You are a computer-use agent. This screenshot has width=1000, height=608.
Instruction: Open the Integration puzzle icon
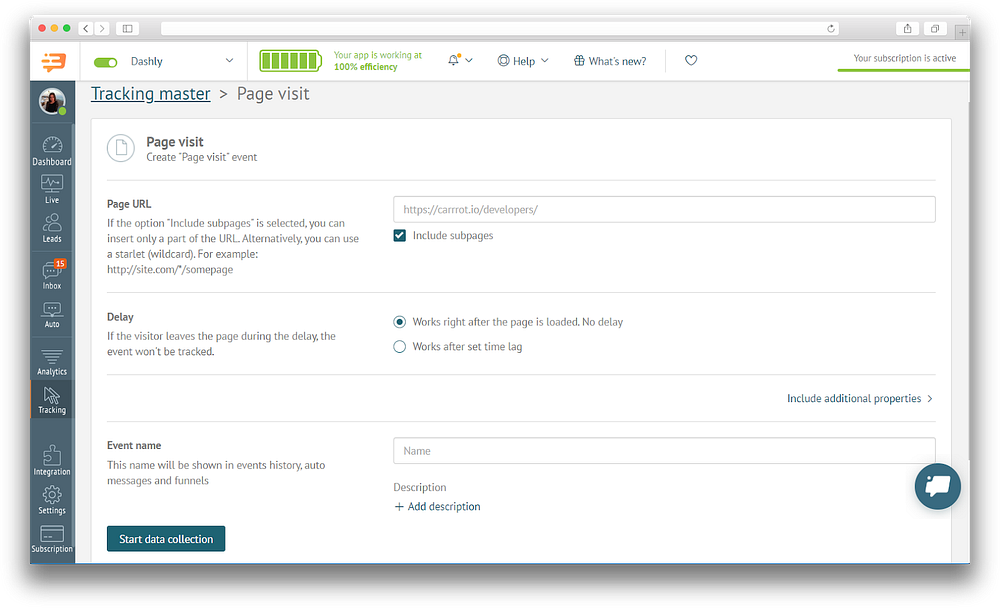52,461
